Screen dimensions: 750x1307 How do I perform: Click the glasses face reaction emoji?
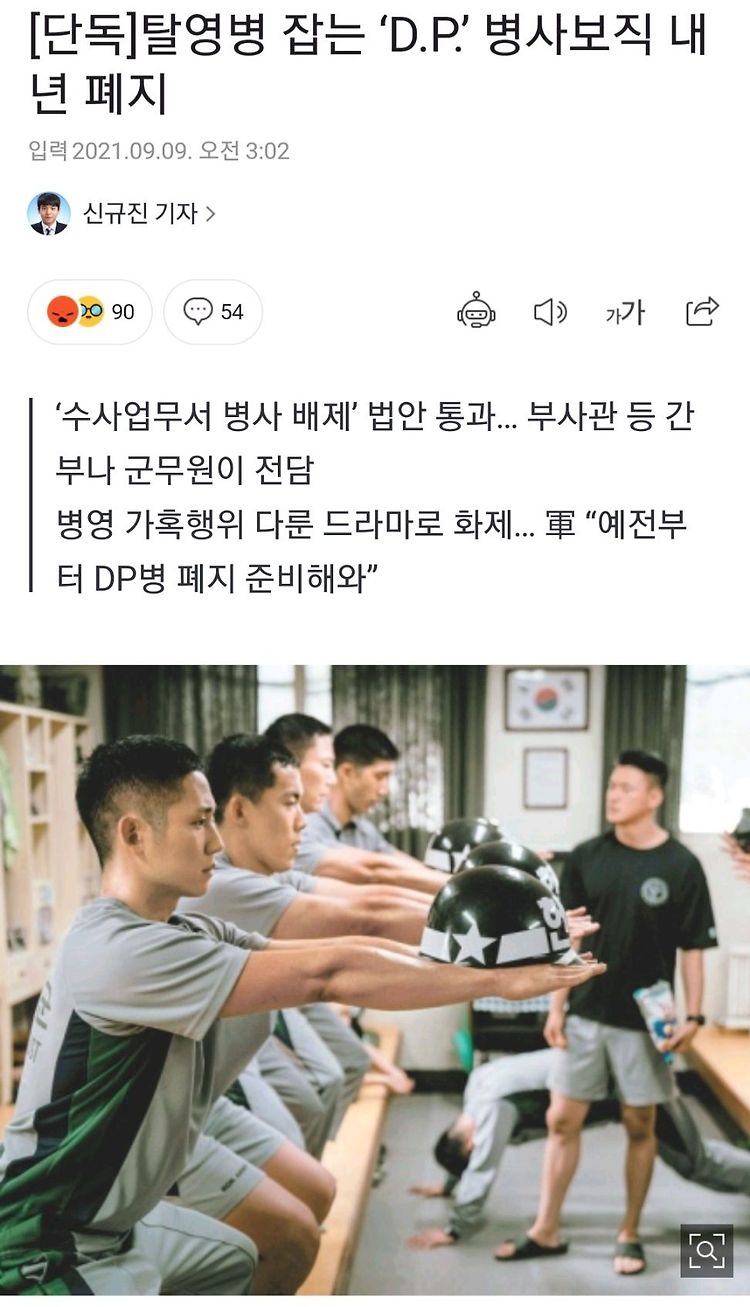89,312
